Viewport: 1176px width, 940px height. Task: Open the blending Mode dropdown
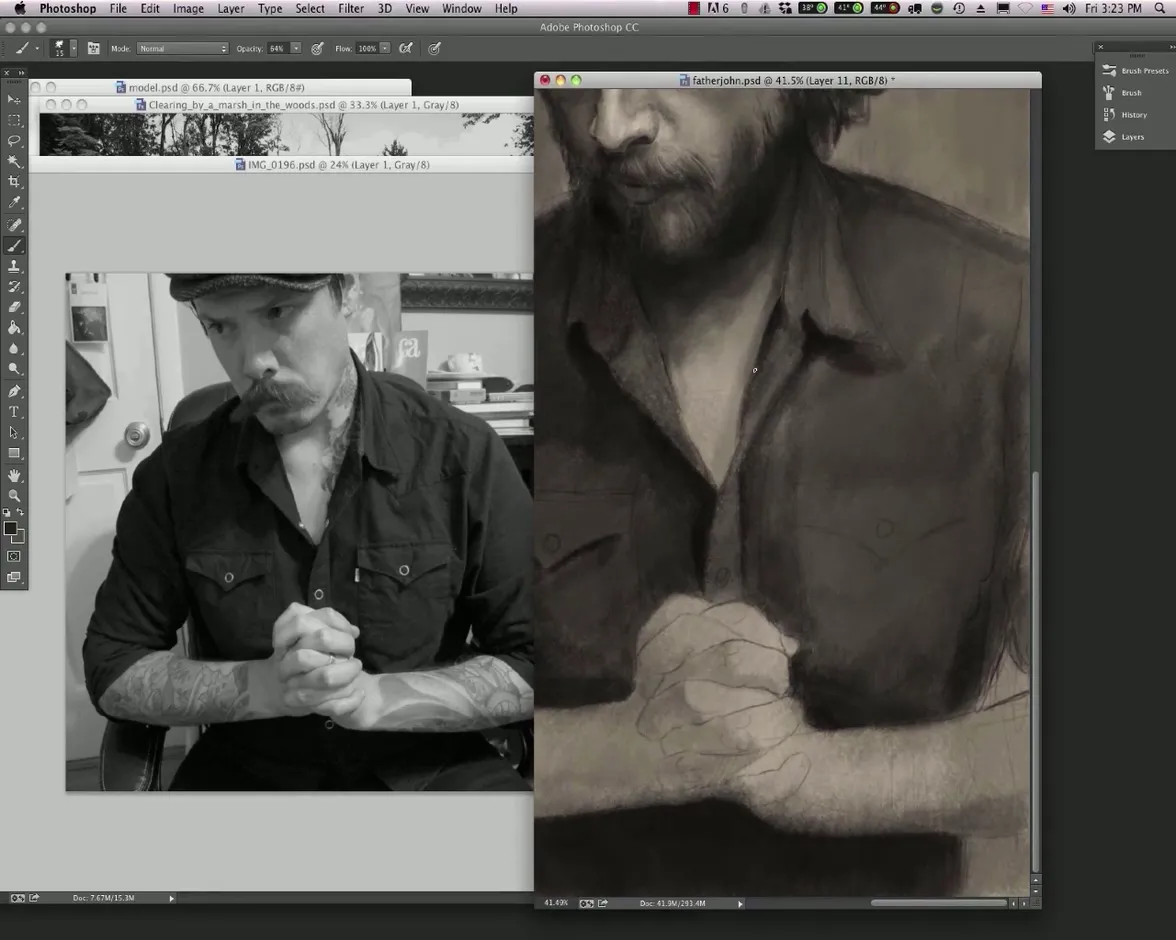pos(182,48)
